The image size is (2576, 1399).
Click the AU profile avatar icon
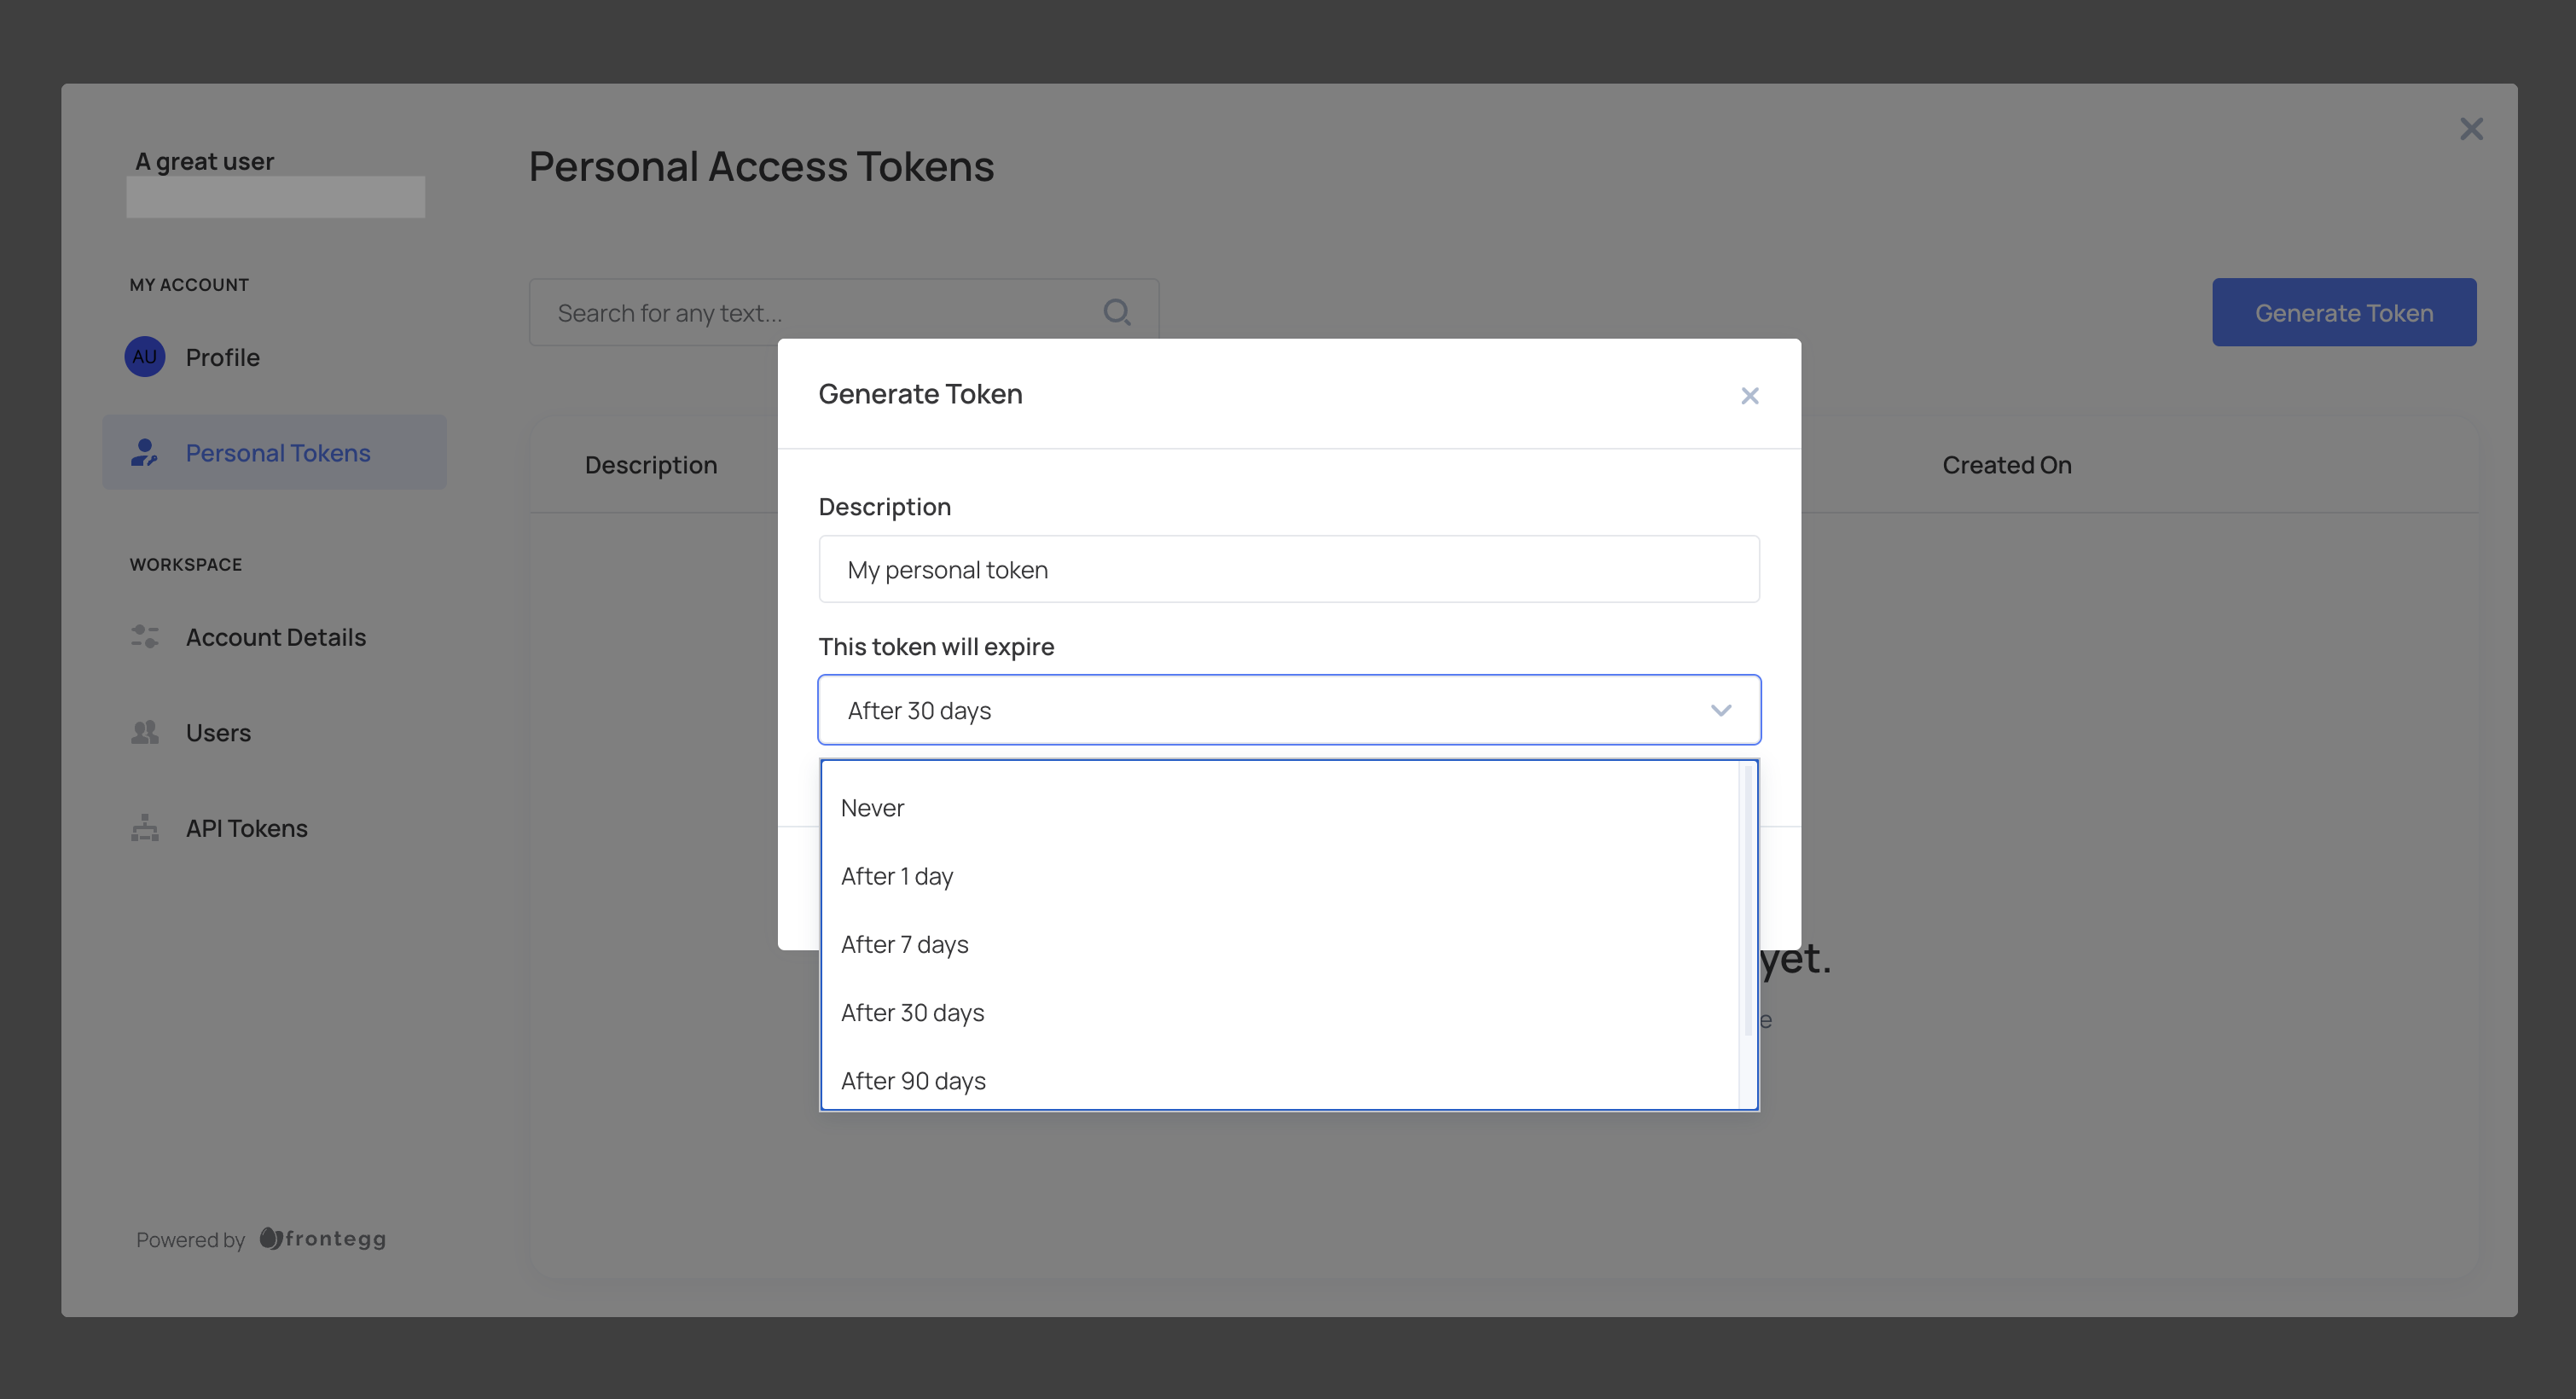(144, 357)
